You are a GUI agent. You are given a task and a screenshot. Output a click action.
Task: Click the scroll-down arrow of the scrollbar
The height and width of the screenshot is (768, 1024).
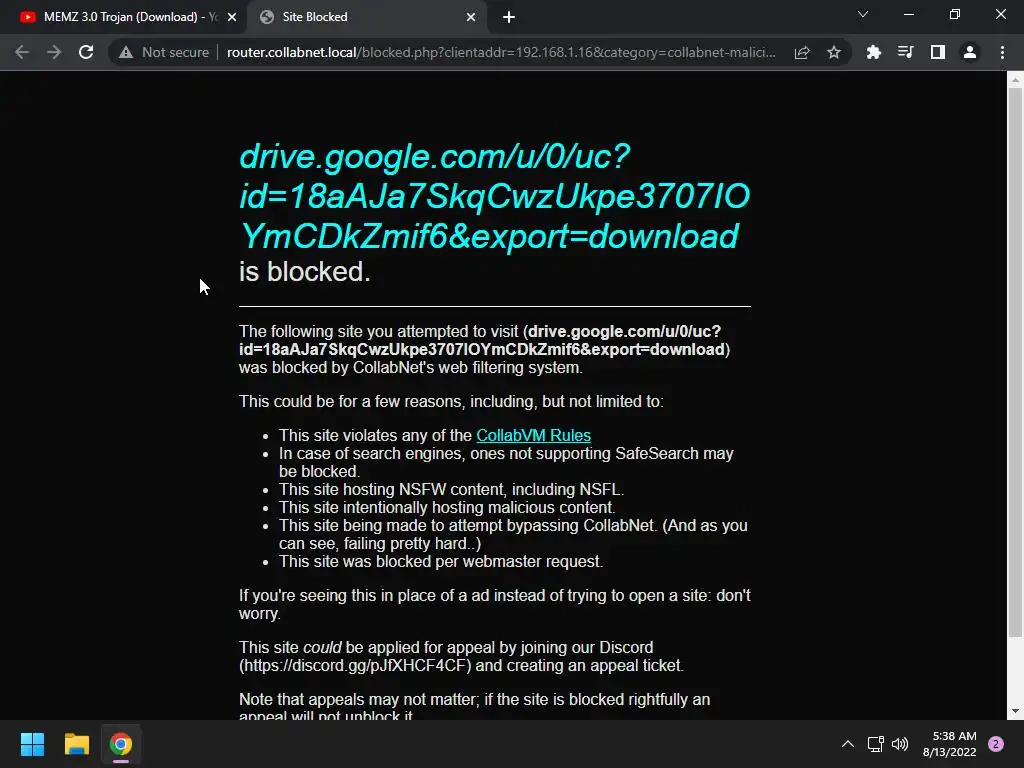click(1015, 711)
